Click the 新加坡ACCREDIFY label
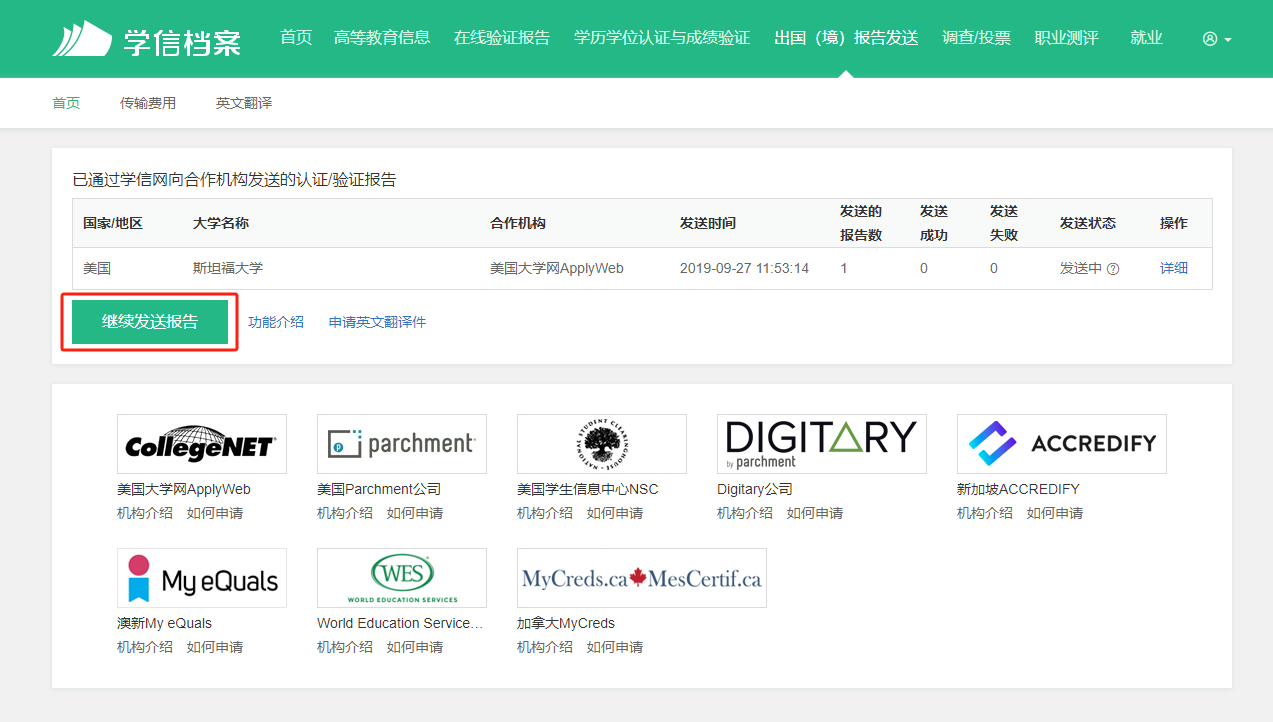1273x722 pixels. pyautogui.click(x=1018, y=489)
